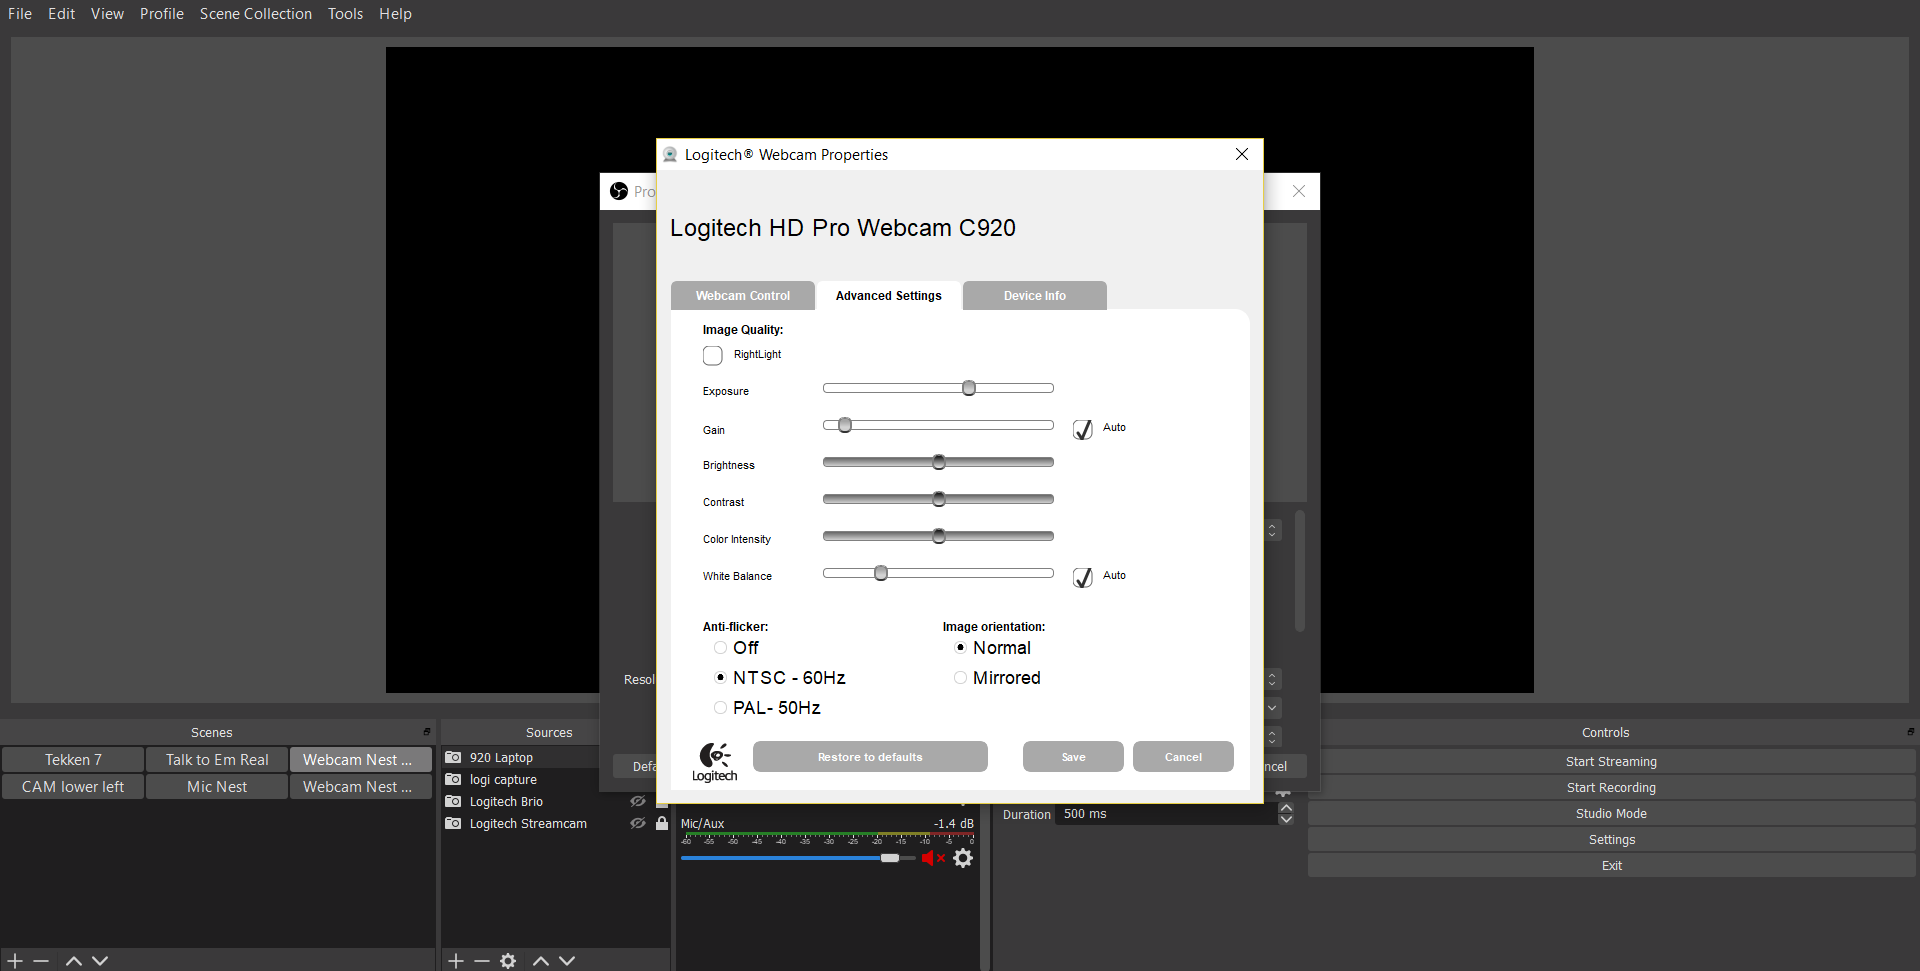Uncheck the White Balance Auto checkbox
Screen dimensions: 1920x971
coord(1083,577)
